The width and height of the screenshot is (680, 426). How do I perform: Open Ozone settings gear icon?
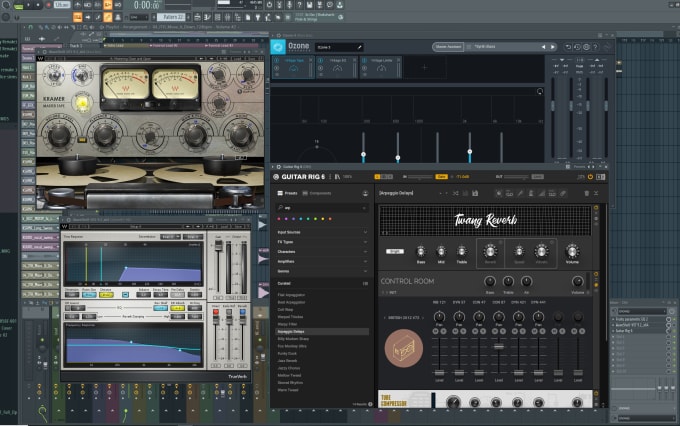586,47
